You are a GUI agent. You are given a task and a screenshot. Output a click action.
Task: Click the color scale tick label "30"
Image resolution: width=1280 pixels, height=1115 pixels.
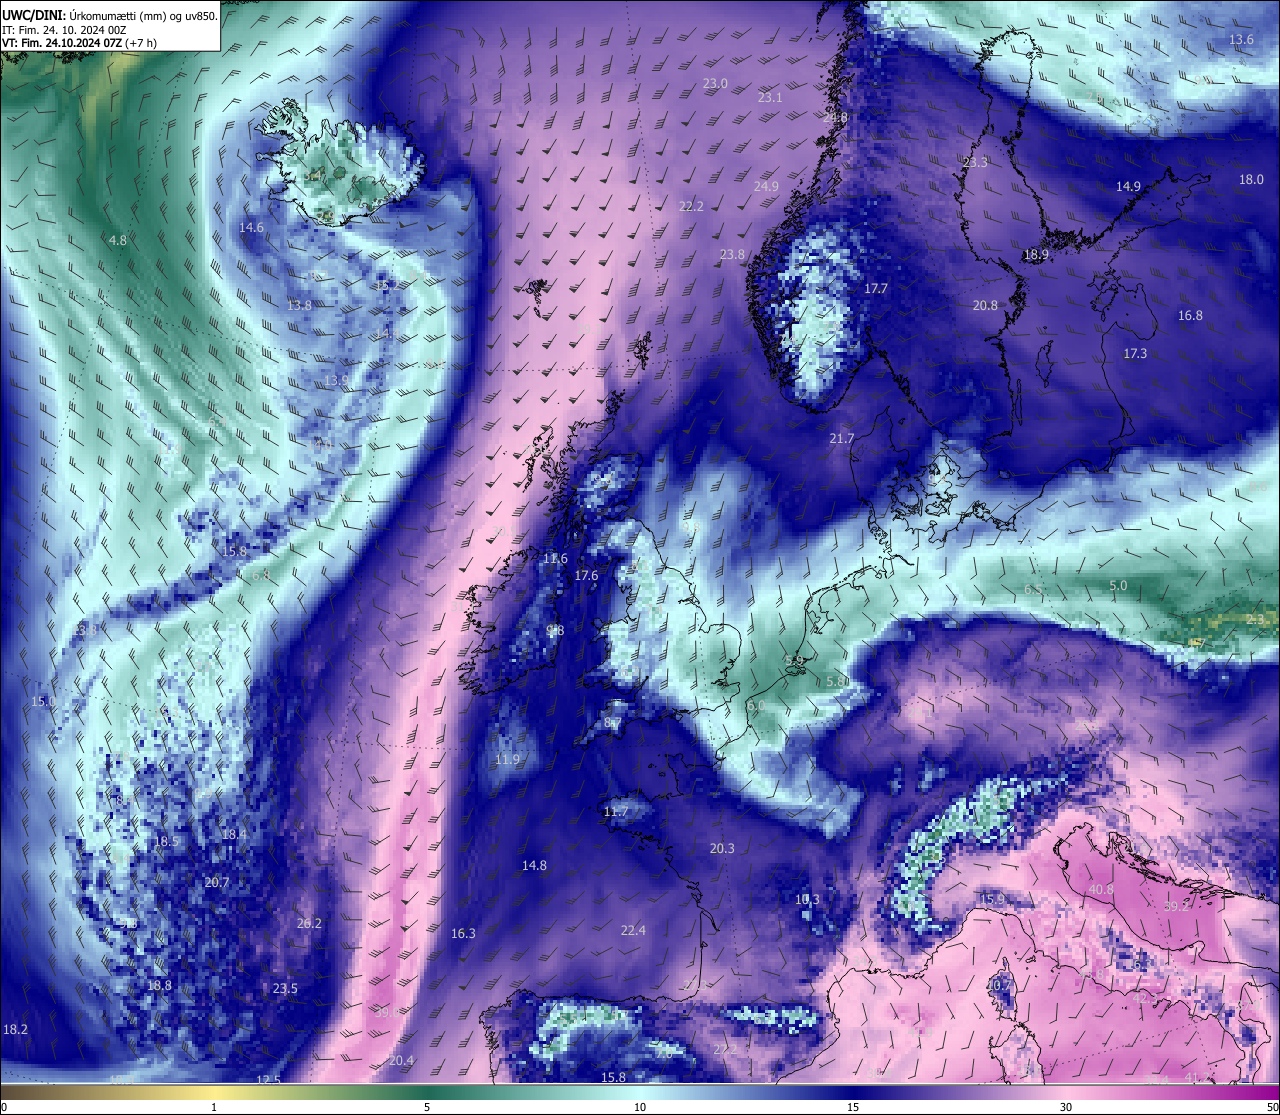click(x=1066, y=1107)
